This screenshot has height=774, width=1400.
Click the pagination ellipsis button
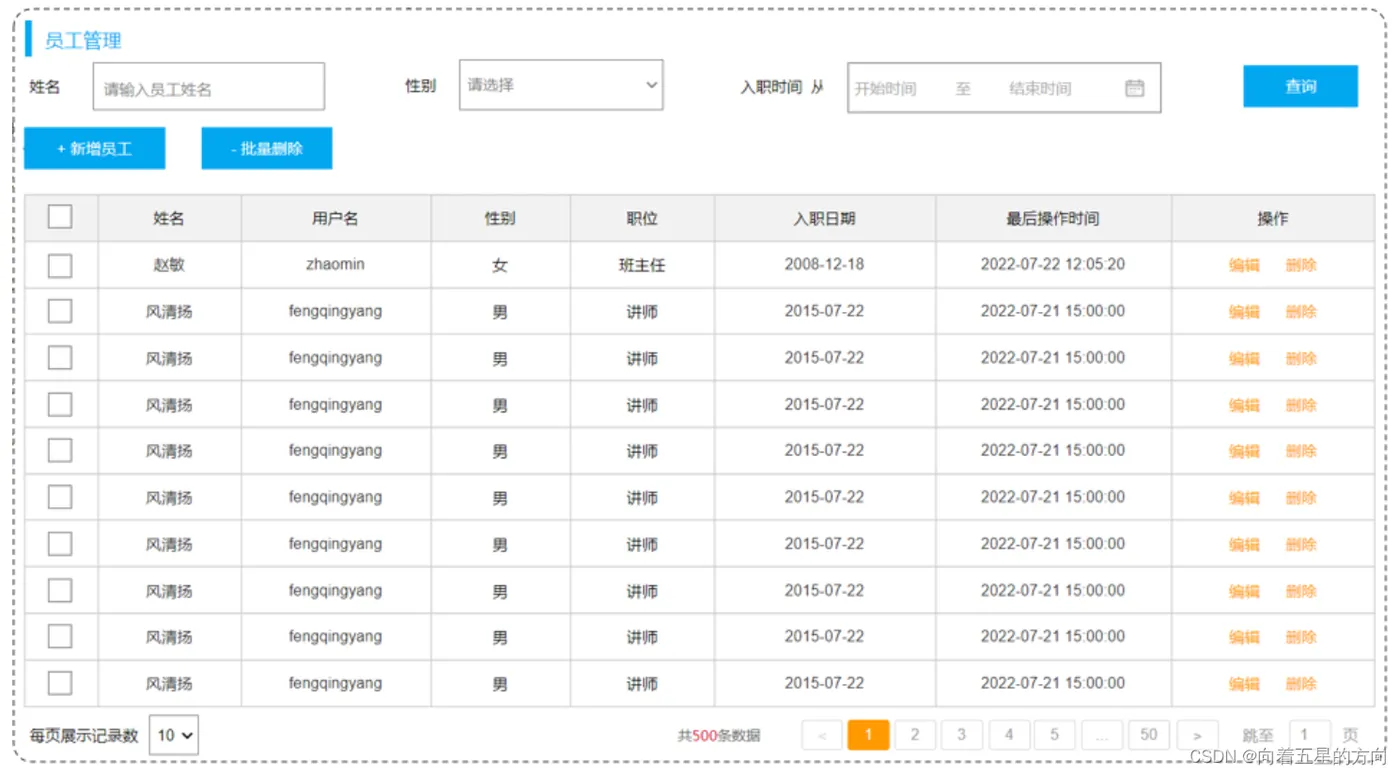[x=1102, y=735]
